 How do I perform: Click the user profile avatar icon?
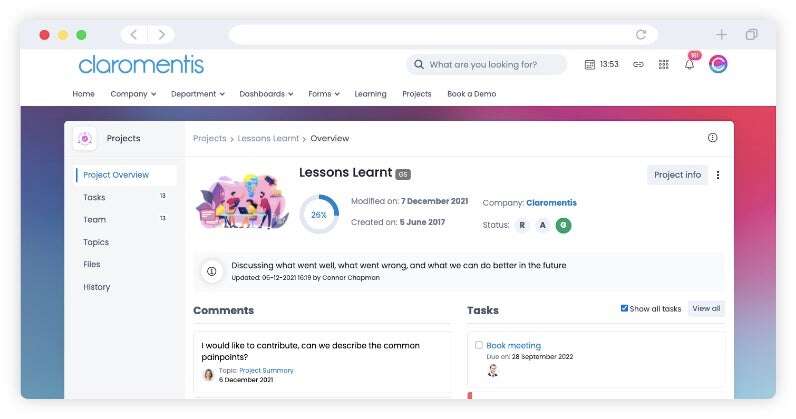(718, 64)
